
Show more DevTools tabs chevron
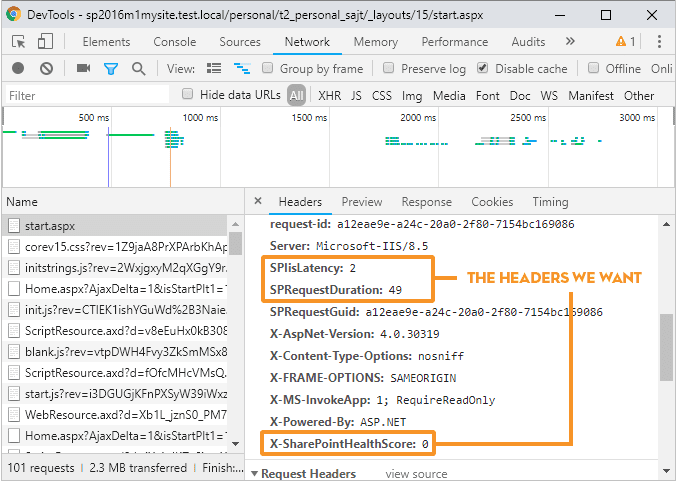570,41
